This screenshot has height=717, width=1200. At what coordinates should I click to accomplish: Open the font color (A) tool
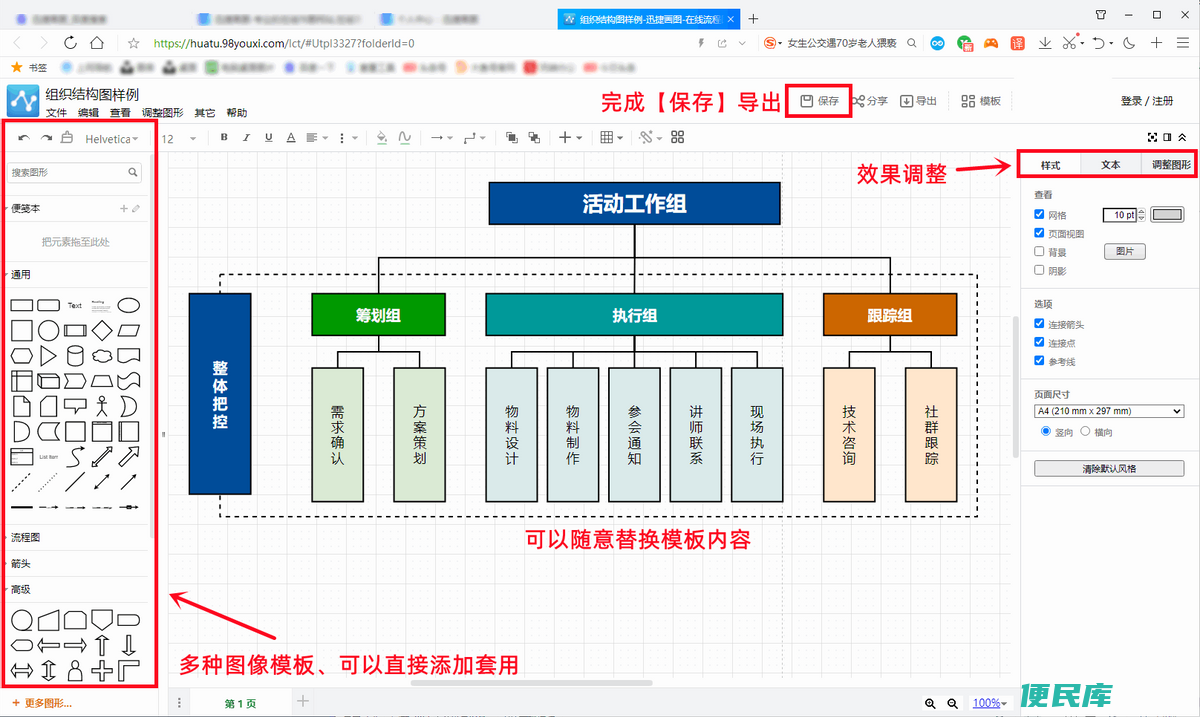click(291, 138)
